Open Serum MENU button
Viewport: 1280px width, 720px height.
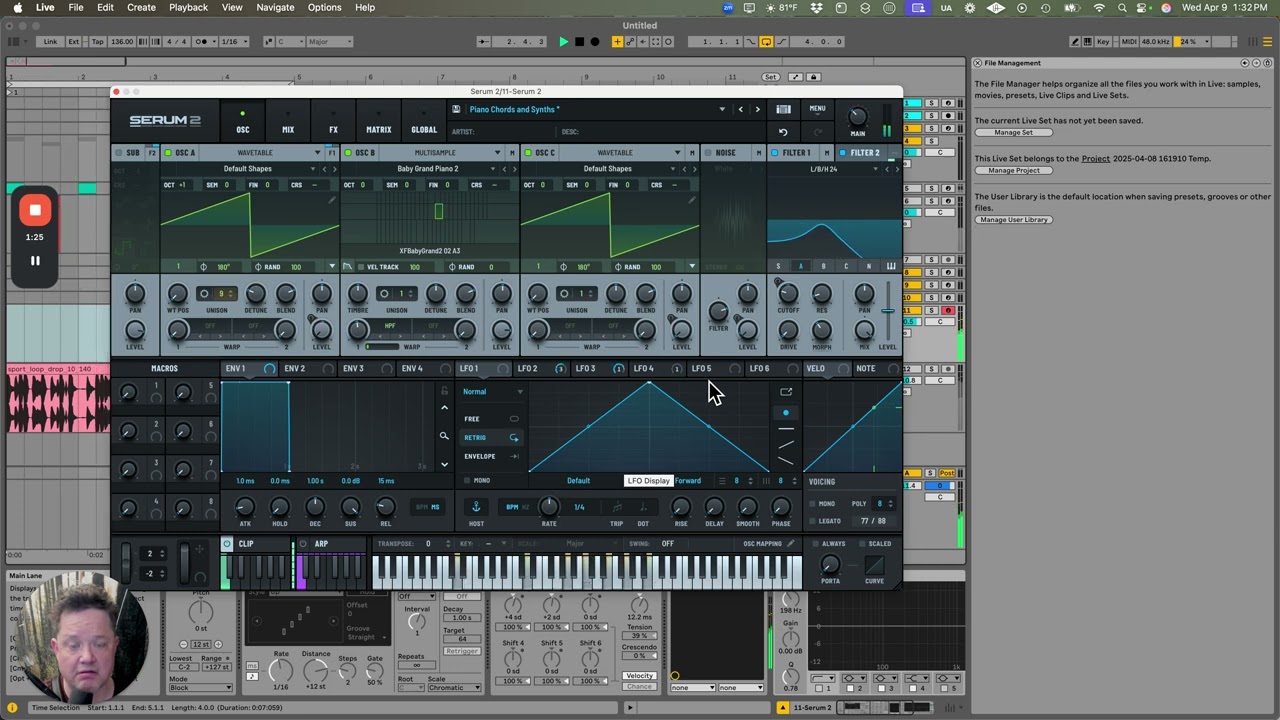coord(817,109)
